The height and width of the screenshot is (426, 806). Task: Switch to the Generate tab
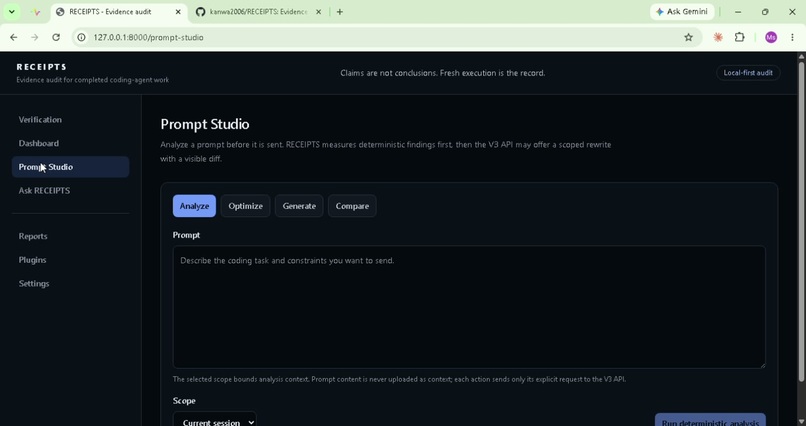[299, 206]
